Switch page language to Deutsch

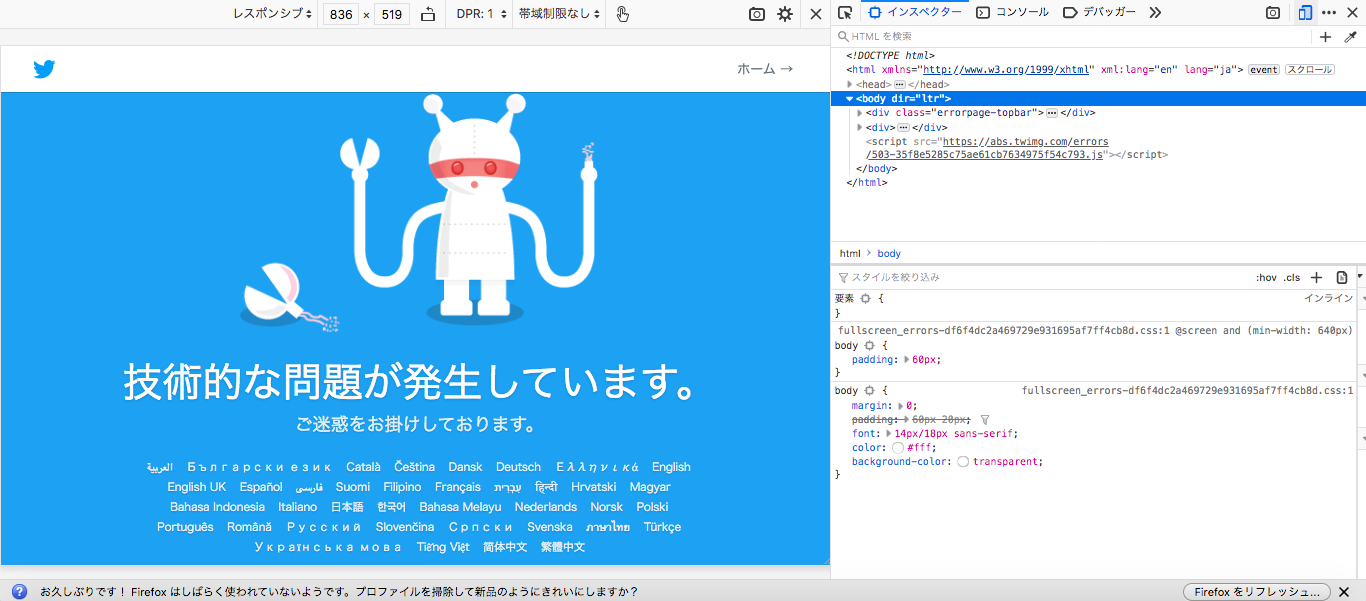coord(518,467)
